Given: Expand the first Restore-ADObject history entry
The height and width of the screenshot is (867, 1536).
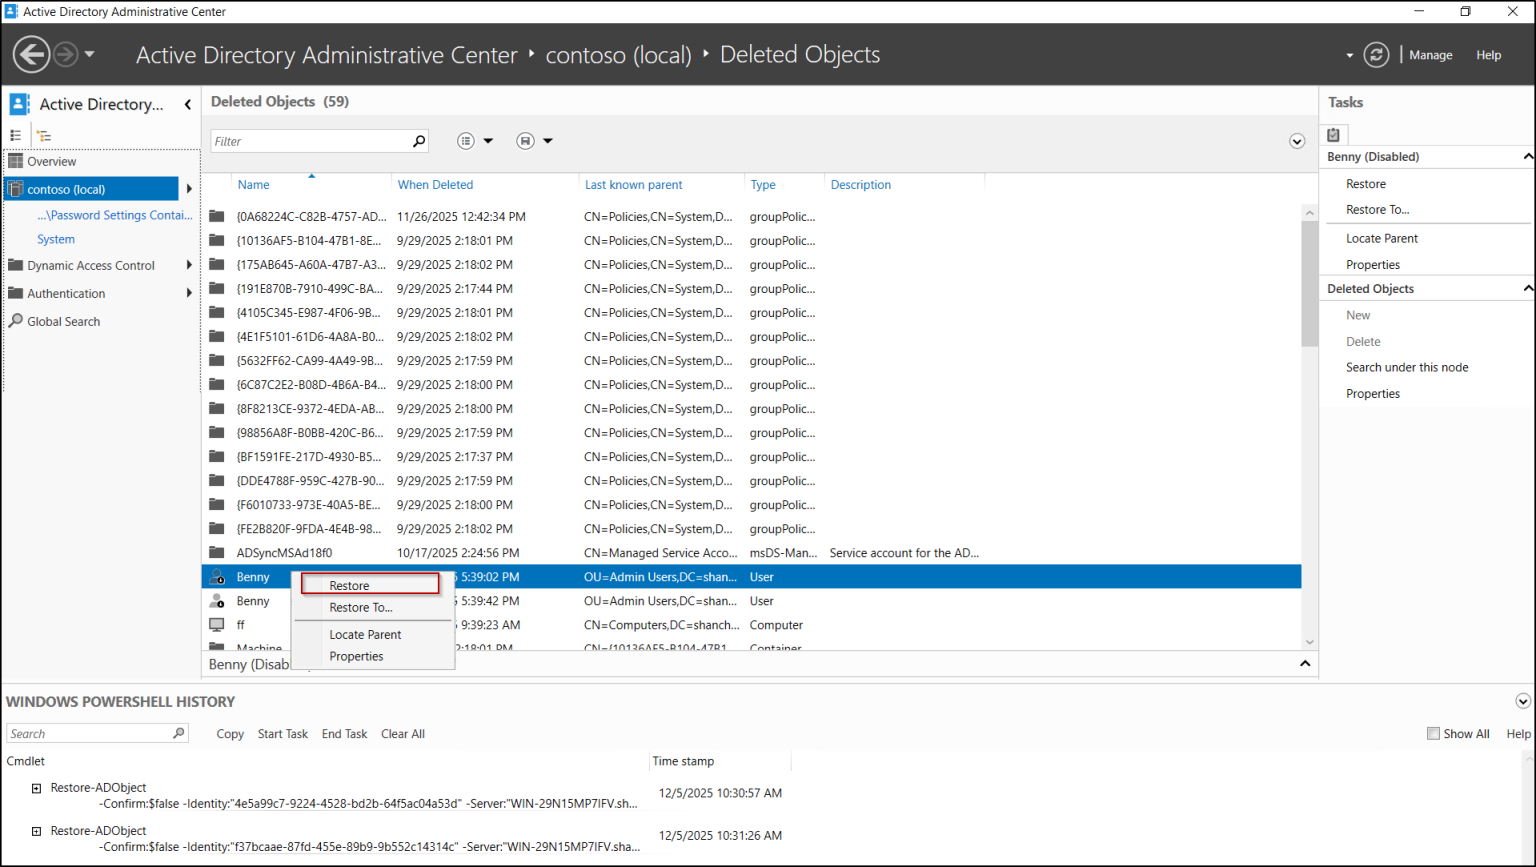Looking at the screenshot, I should pyautogui.click(x=37, y=787).
